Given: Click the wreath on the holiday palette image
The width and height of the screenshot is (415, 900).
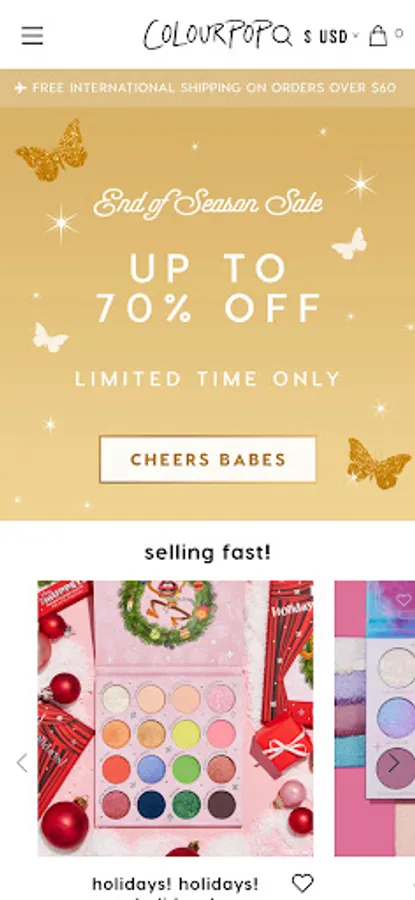Looking at the screenshot, I should pos(166,613).
